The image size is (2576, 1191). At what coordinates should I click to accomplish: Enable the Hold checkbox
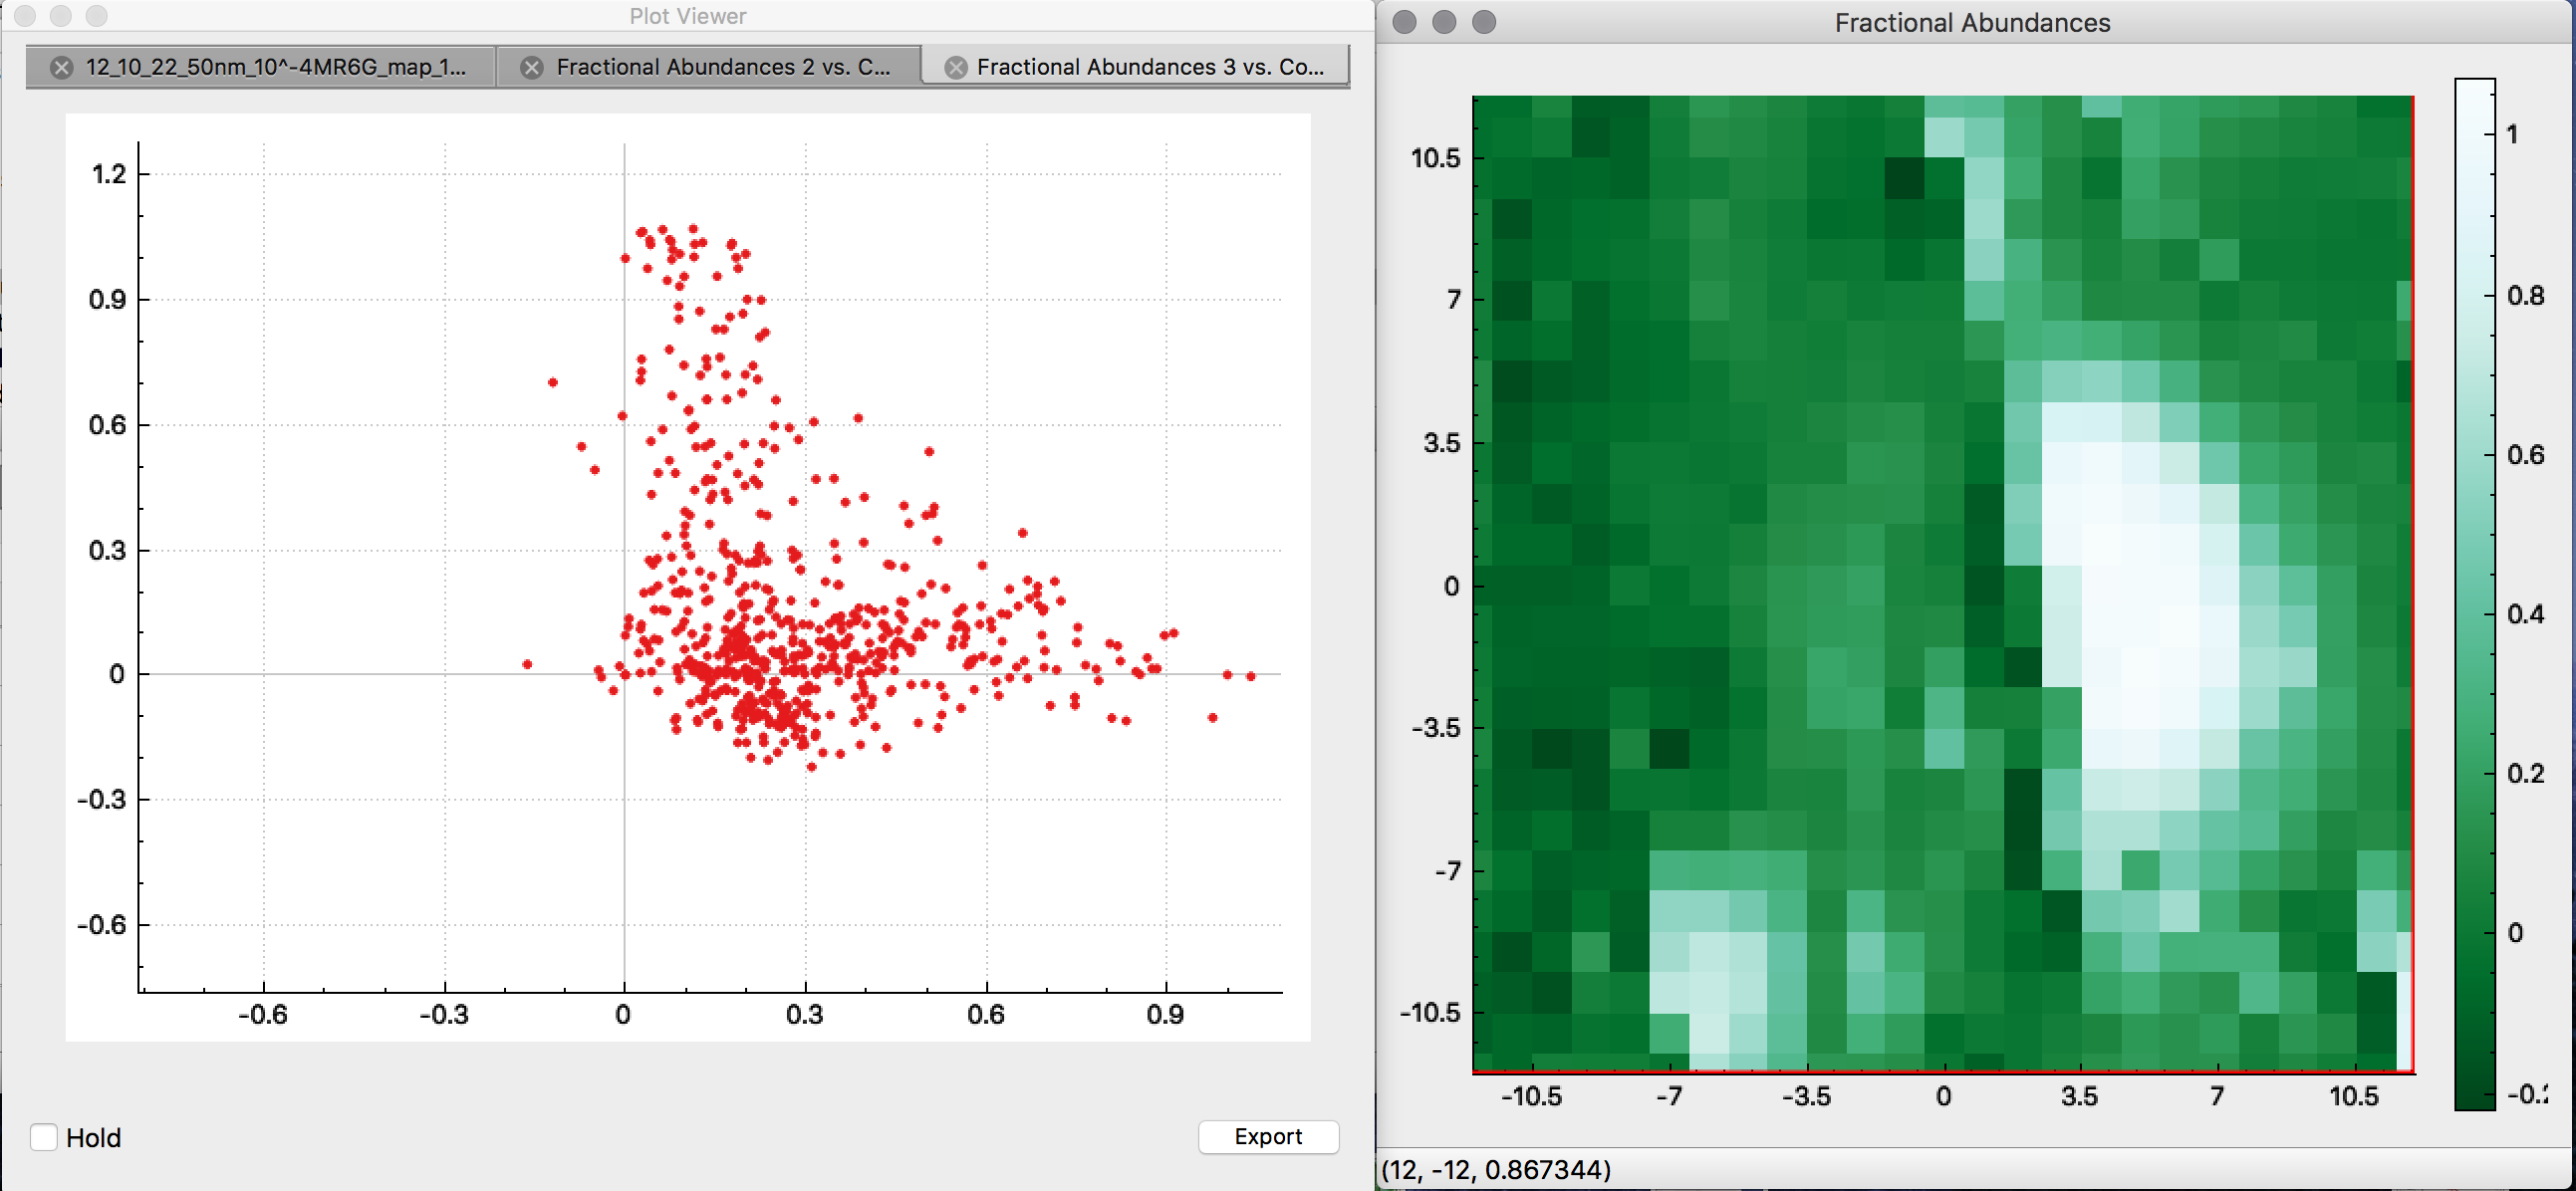[x=44, y=1137]
